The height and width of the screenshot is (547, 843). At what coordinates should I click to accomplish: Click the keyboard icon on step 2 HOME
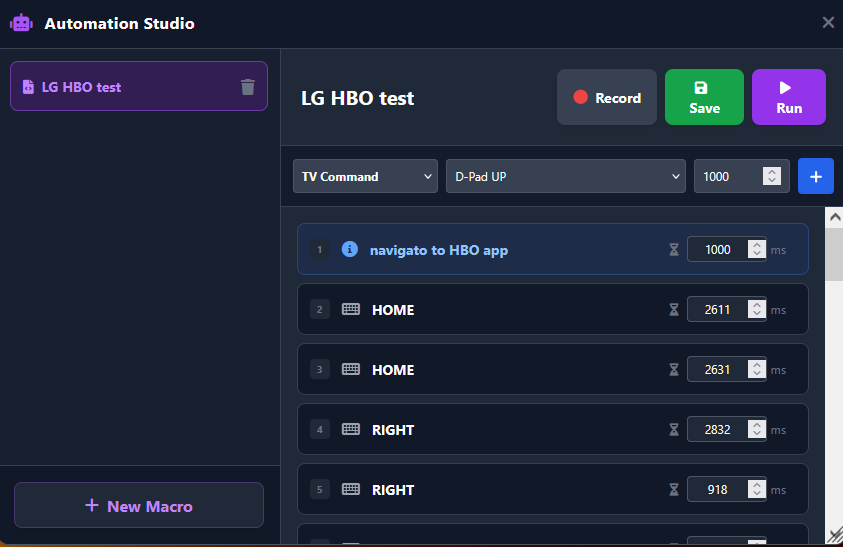[351, 309]
